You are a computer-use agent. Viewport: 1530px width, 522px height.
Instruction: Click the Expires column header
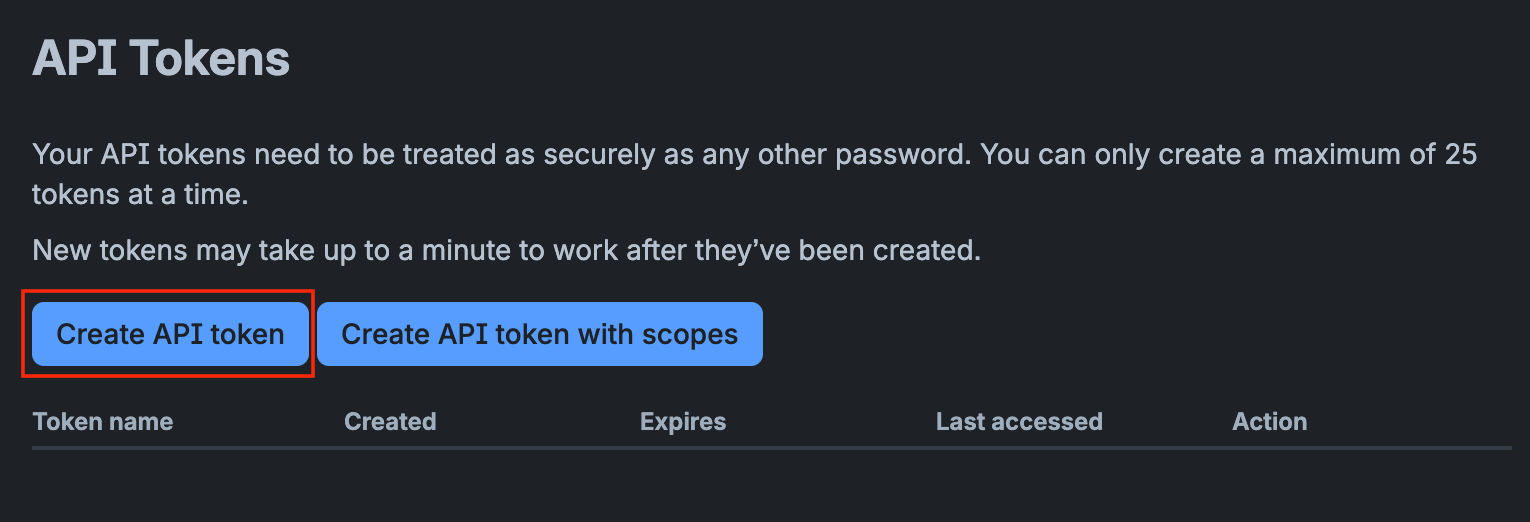[683, 421]
